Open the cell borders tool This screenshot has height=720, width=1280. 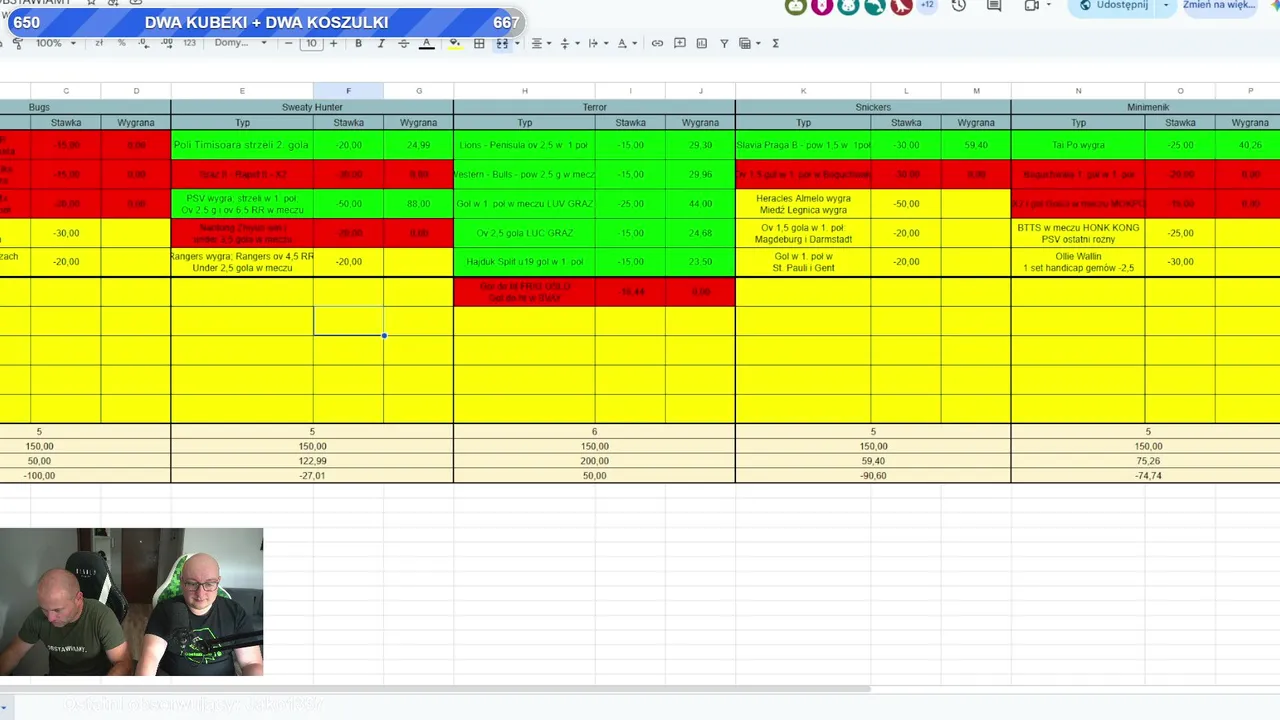[479, 43]
